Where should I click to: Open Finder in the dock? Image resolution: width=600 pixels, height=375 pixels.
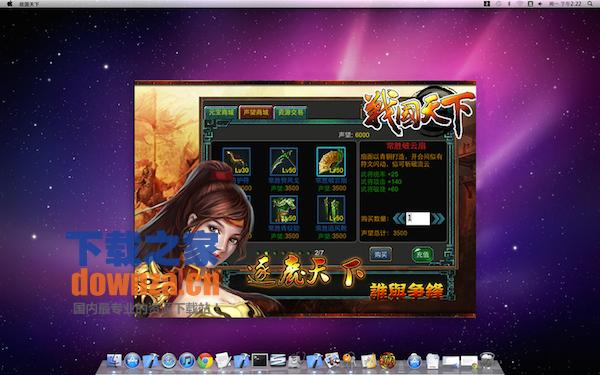[x=114, y=360]
